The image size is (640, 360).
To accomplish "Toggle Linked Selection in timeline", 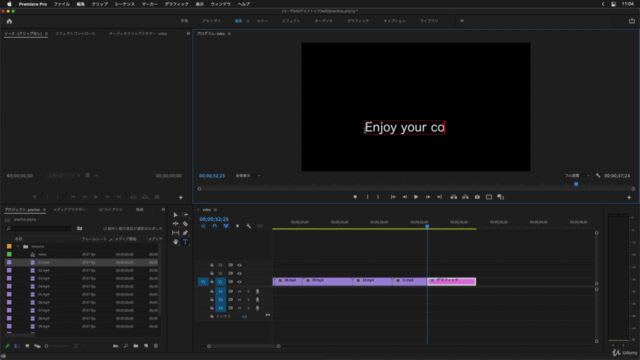I will pos(226,226).
